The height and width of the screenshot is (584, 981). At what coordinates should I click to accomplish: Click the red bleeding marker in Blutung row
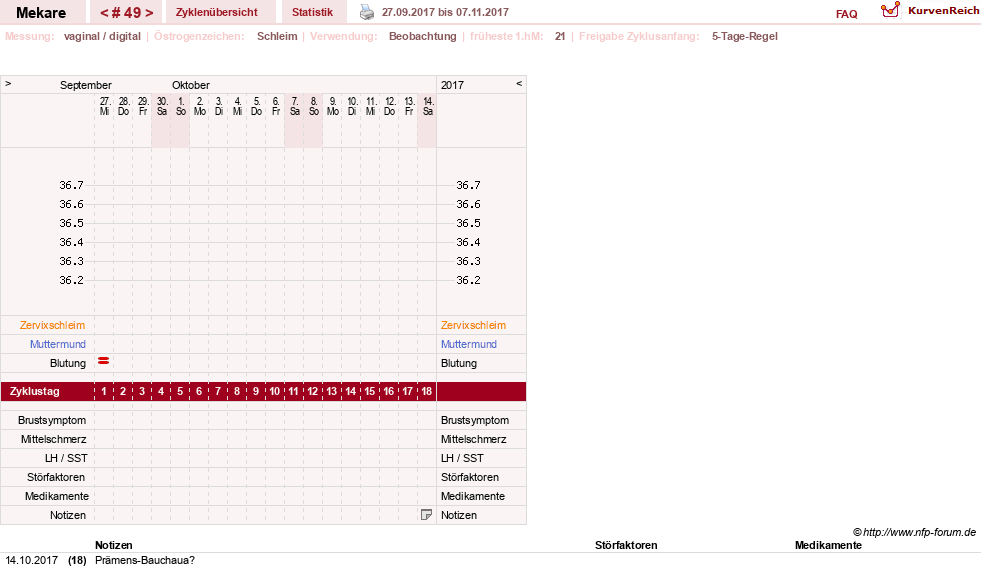(104, 361)
